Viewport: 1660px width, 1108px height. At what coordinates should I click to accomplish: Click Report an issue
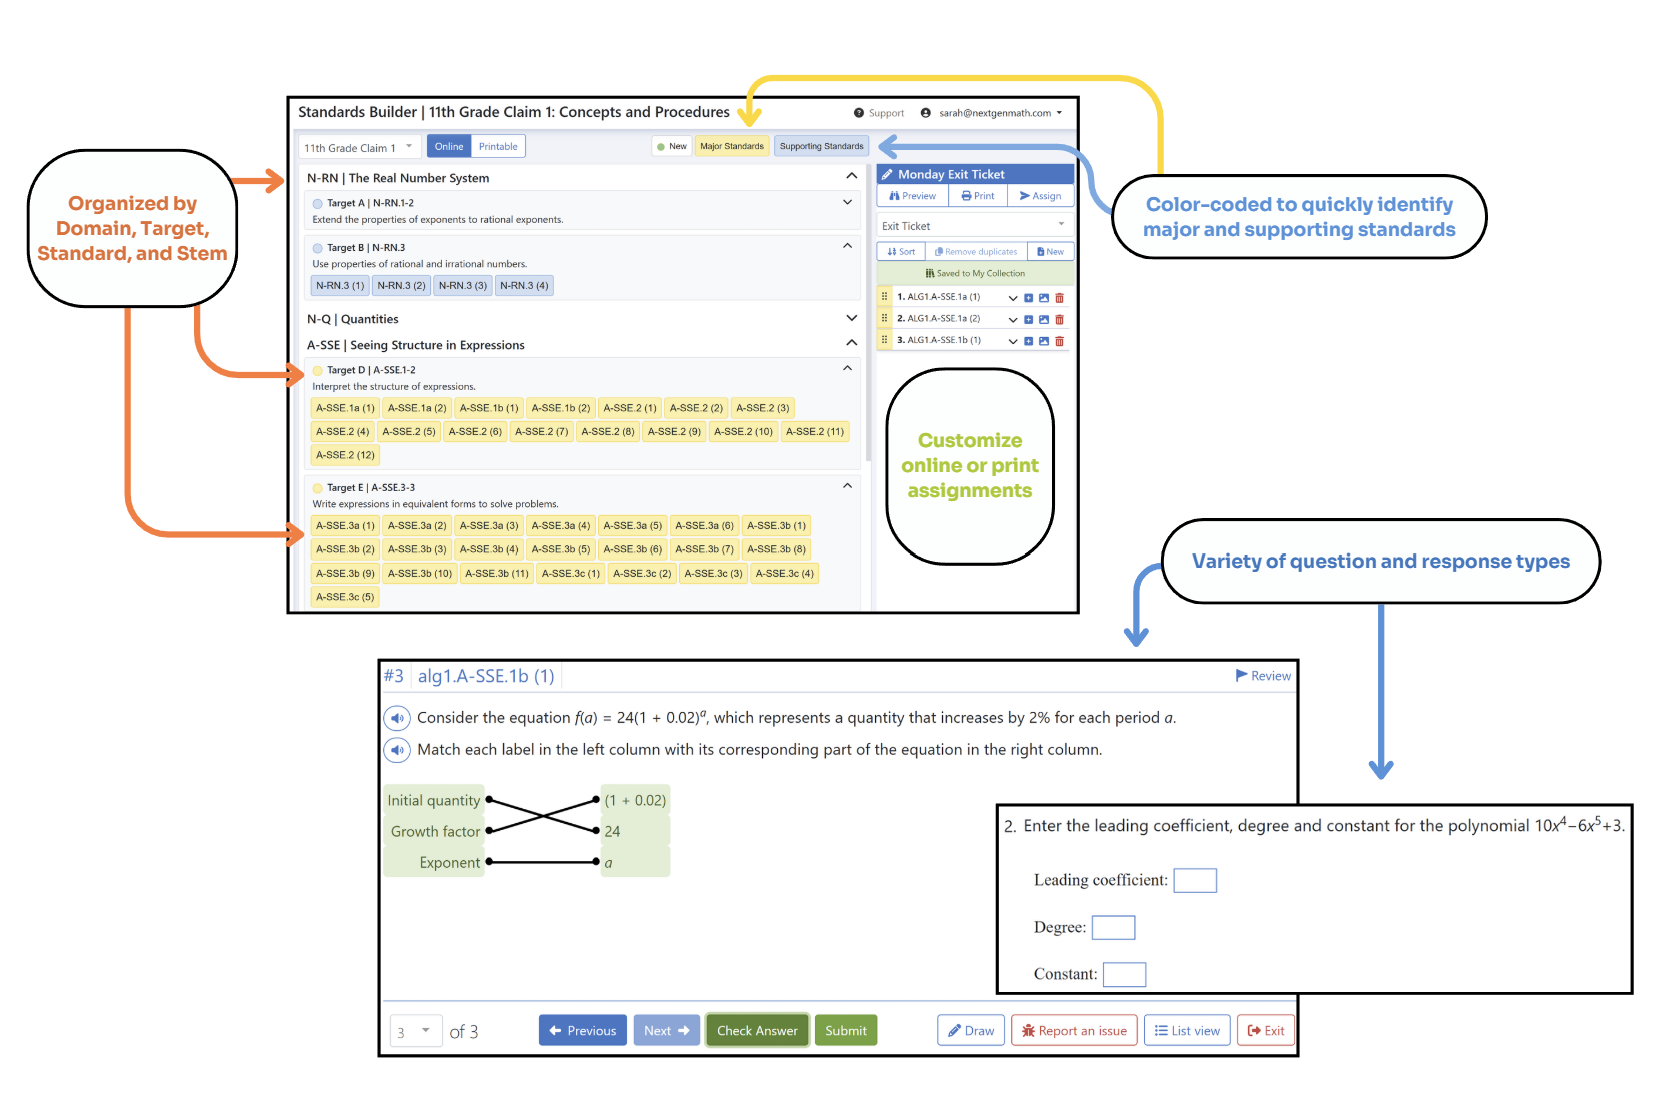(x=1075, y=1031)
